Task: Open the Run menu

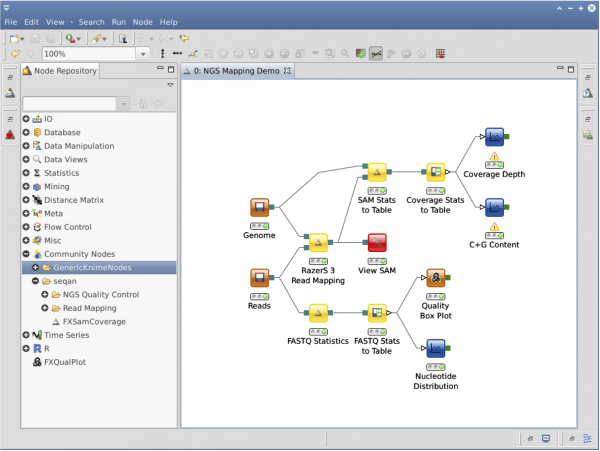Action: coord(119,22)
